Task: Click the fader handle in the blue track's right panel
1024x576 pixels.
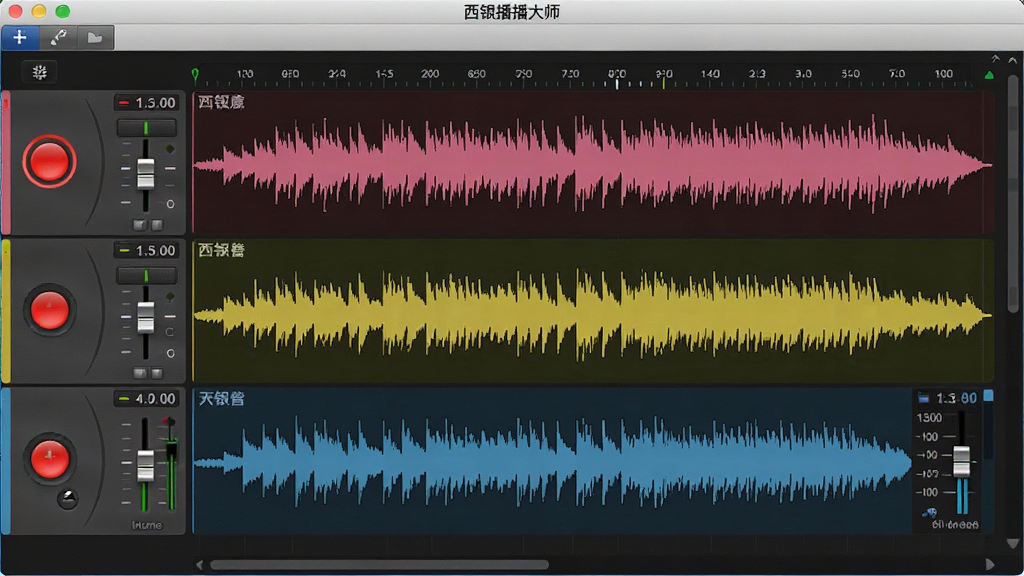Action: 962,461
